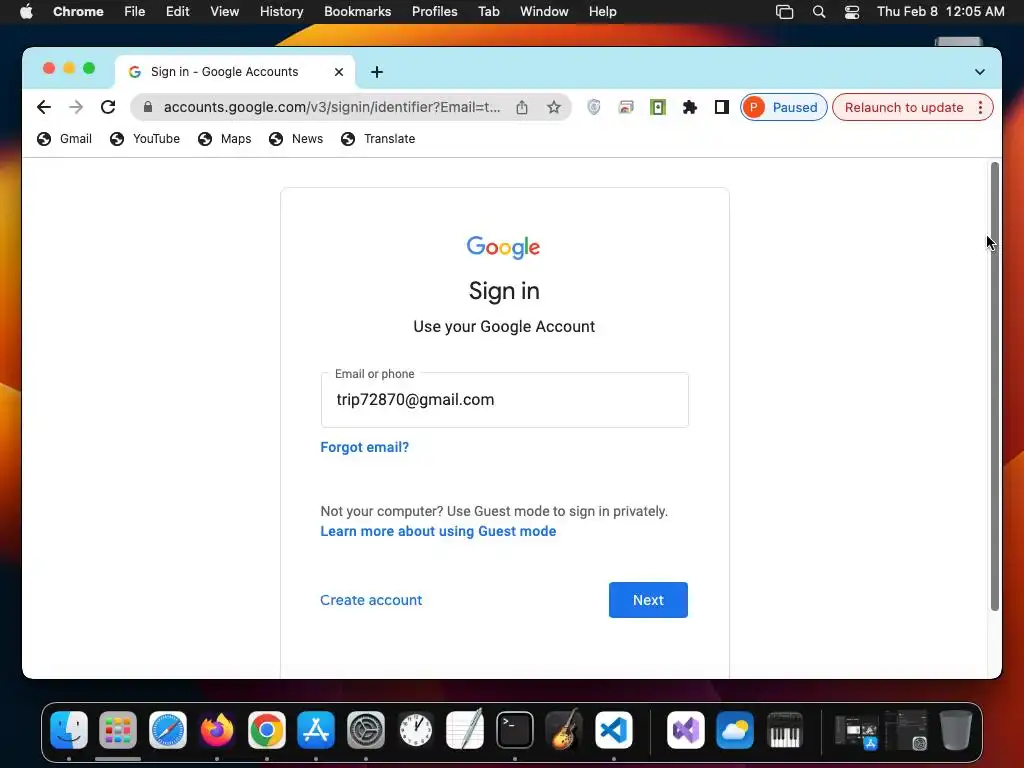Image resolution: width=1024 pixels, height=768 pixels.
Task: Open a new tab with plus button
Action: pos(377,72)
